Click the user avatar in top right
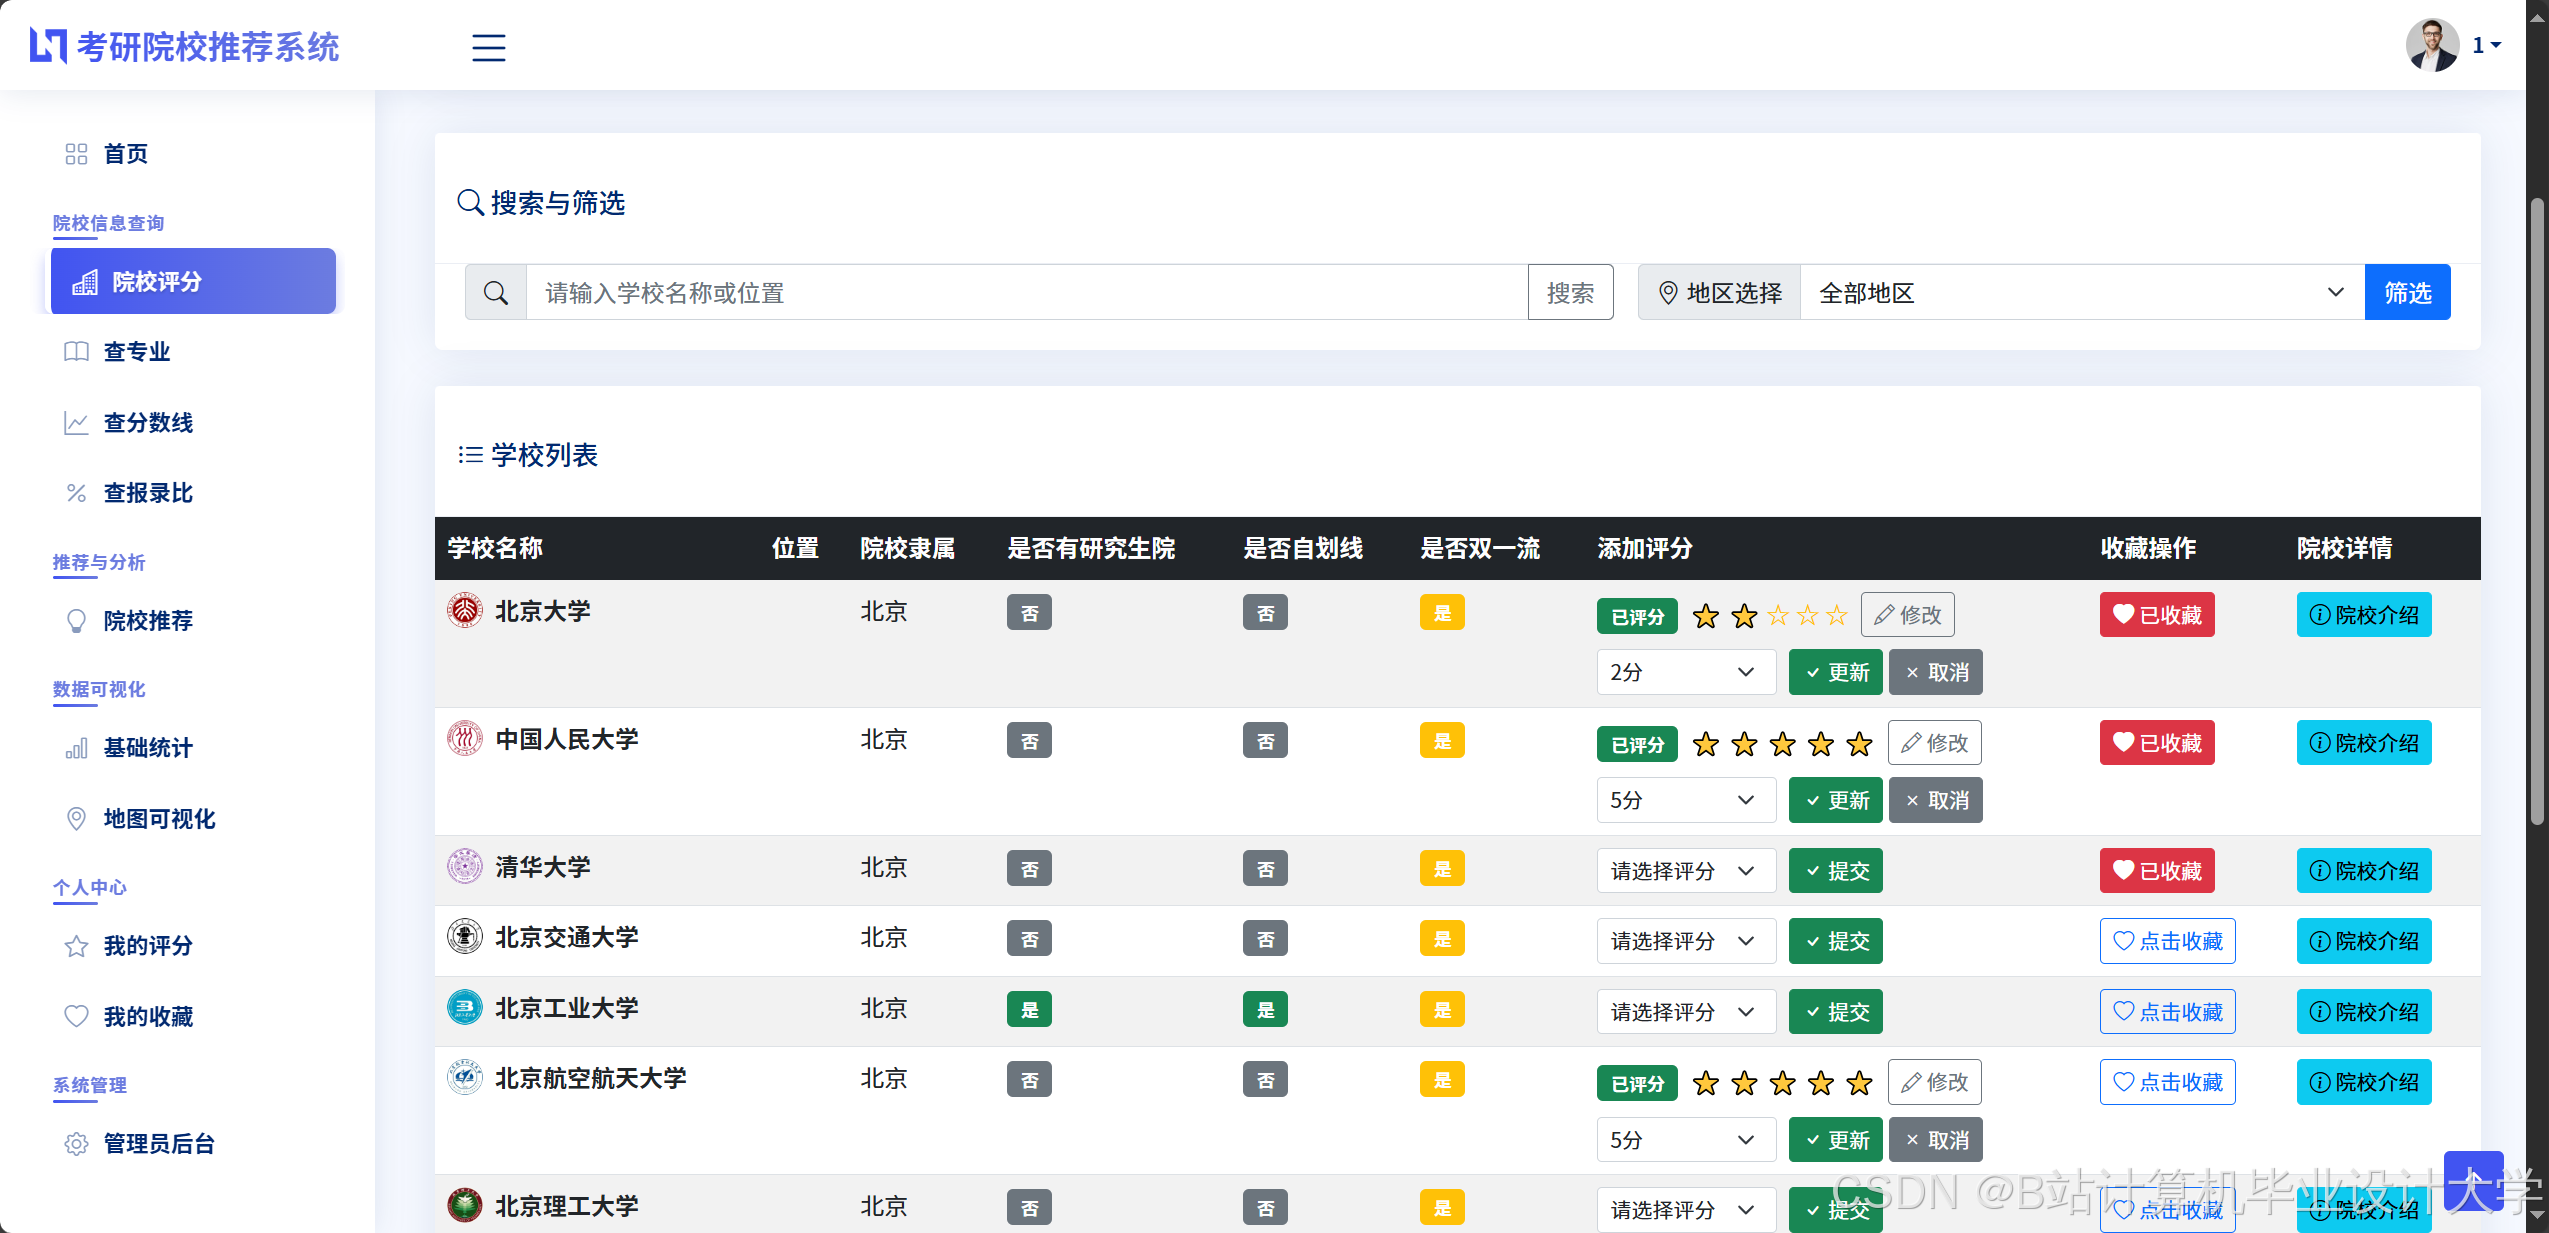This screenshot has height=1233, width=2549. point(2432,45)
